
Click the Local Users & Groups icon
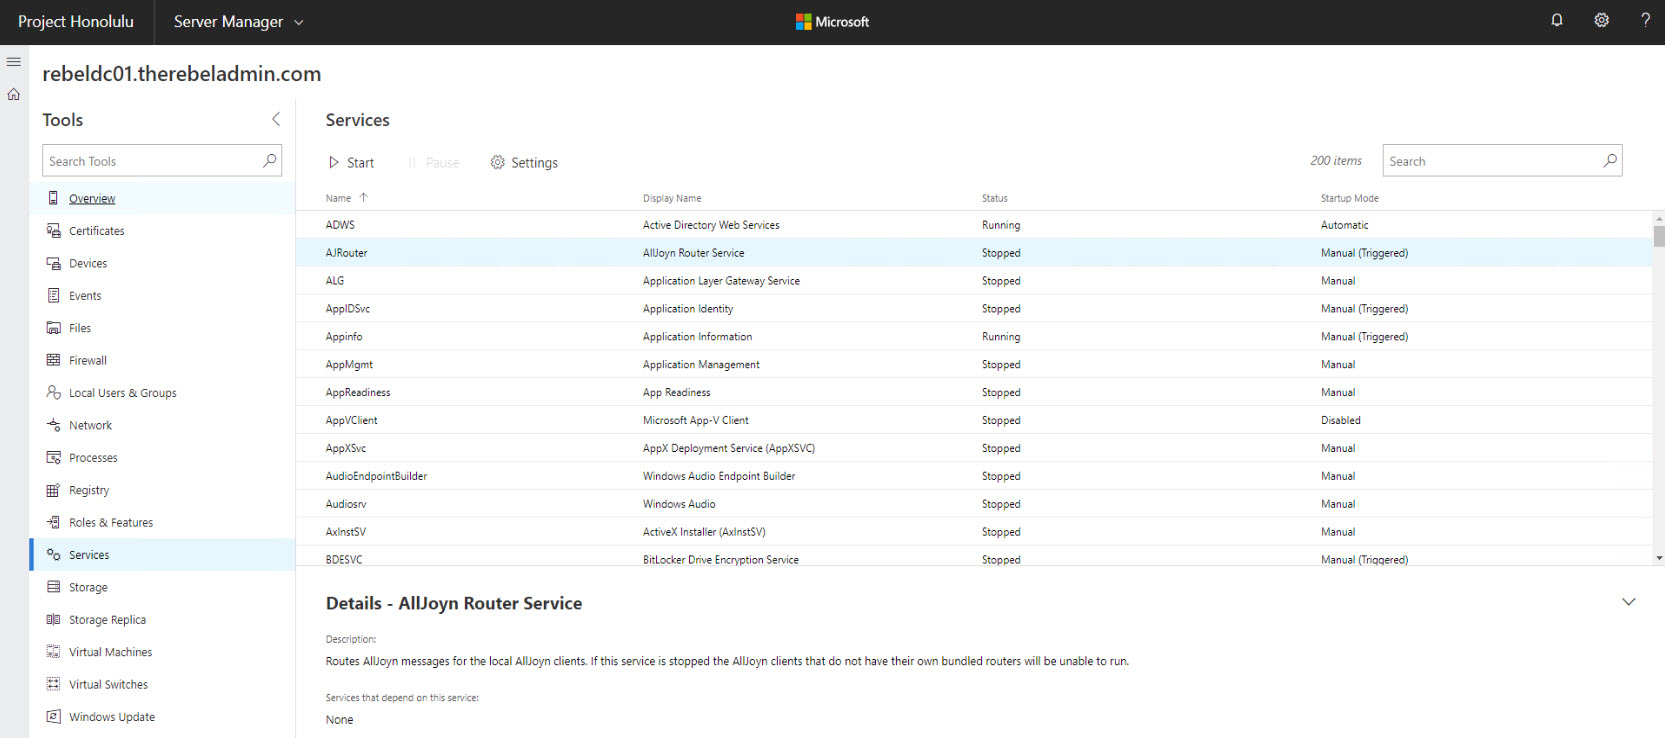coord(53,392)
